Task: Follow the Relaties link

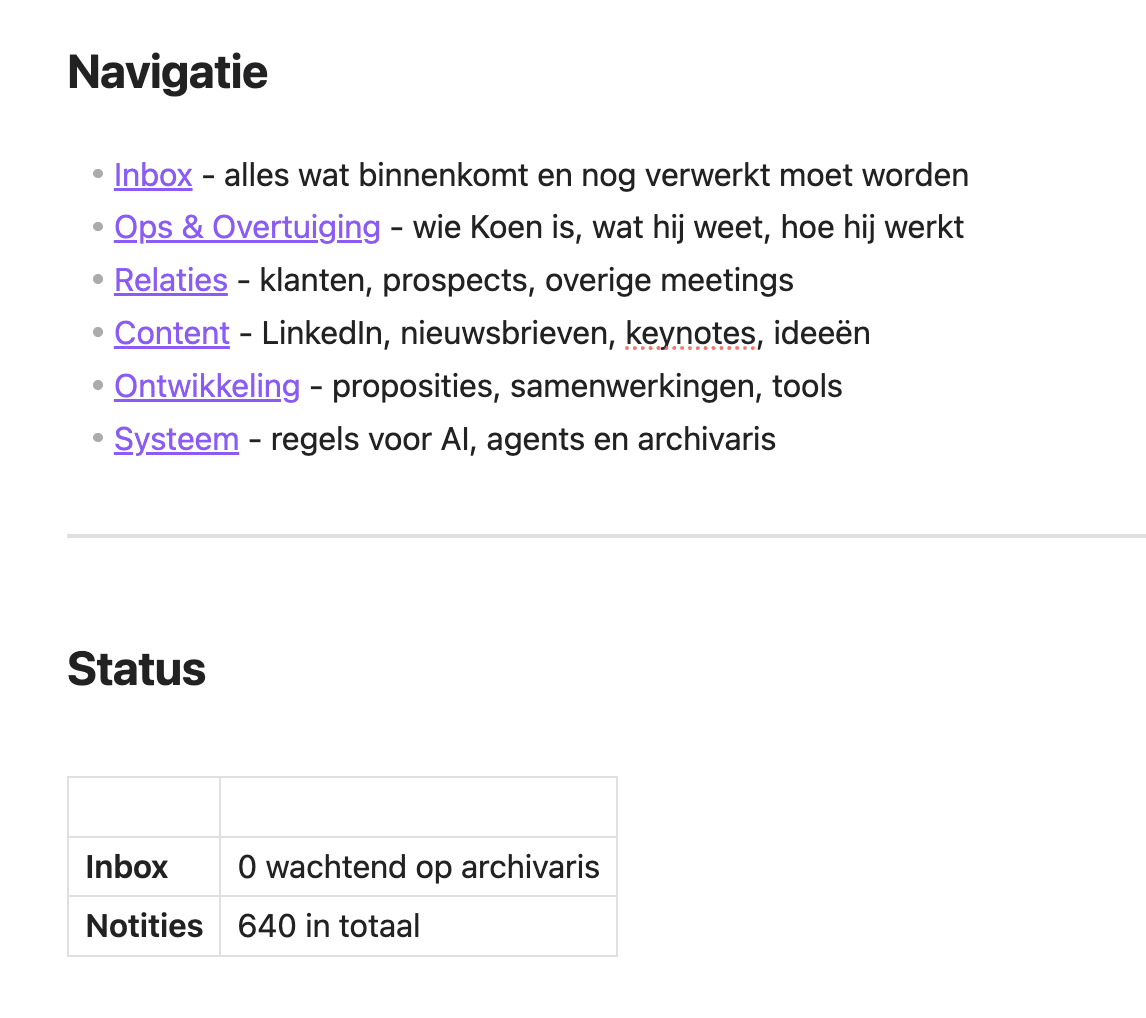Action: pos(171,281)
